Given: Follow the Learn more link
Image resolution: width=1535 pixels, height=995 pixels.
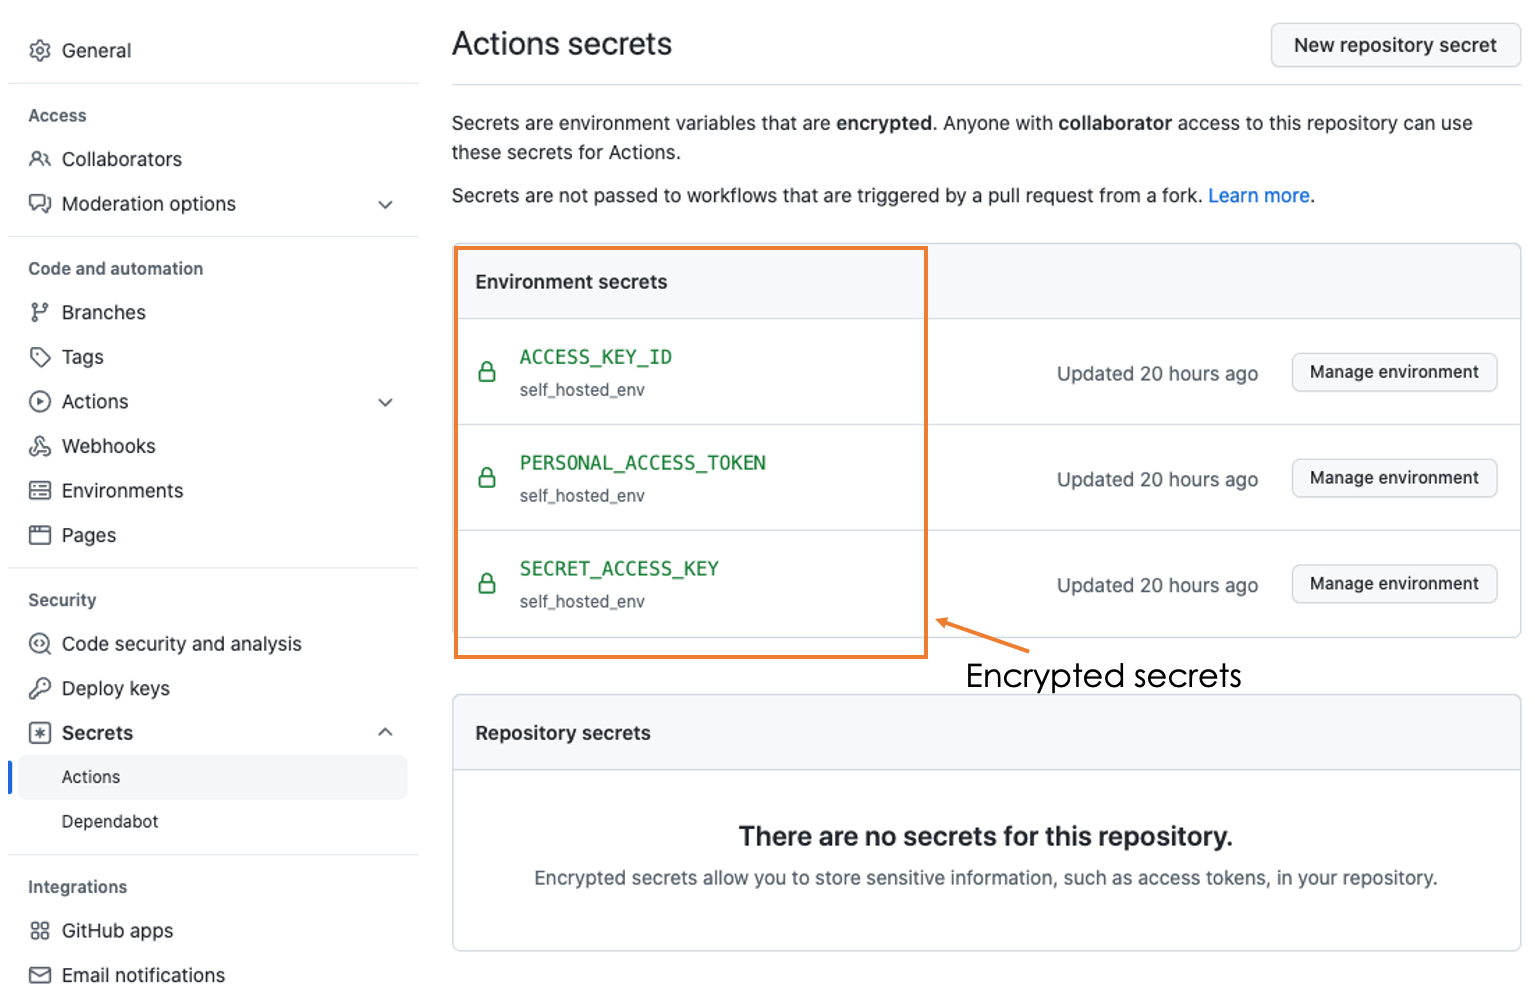Looking at the screenshot, I should 1258,196.
